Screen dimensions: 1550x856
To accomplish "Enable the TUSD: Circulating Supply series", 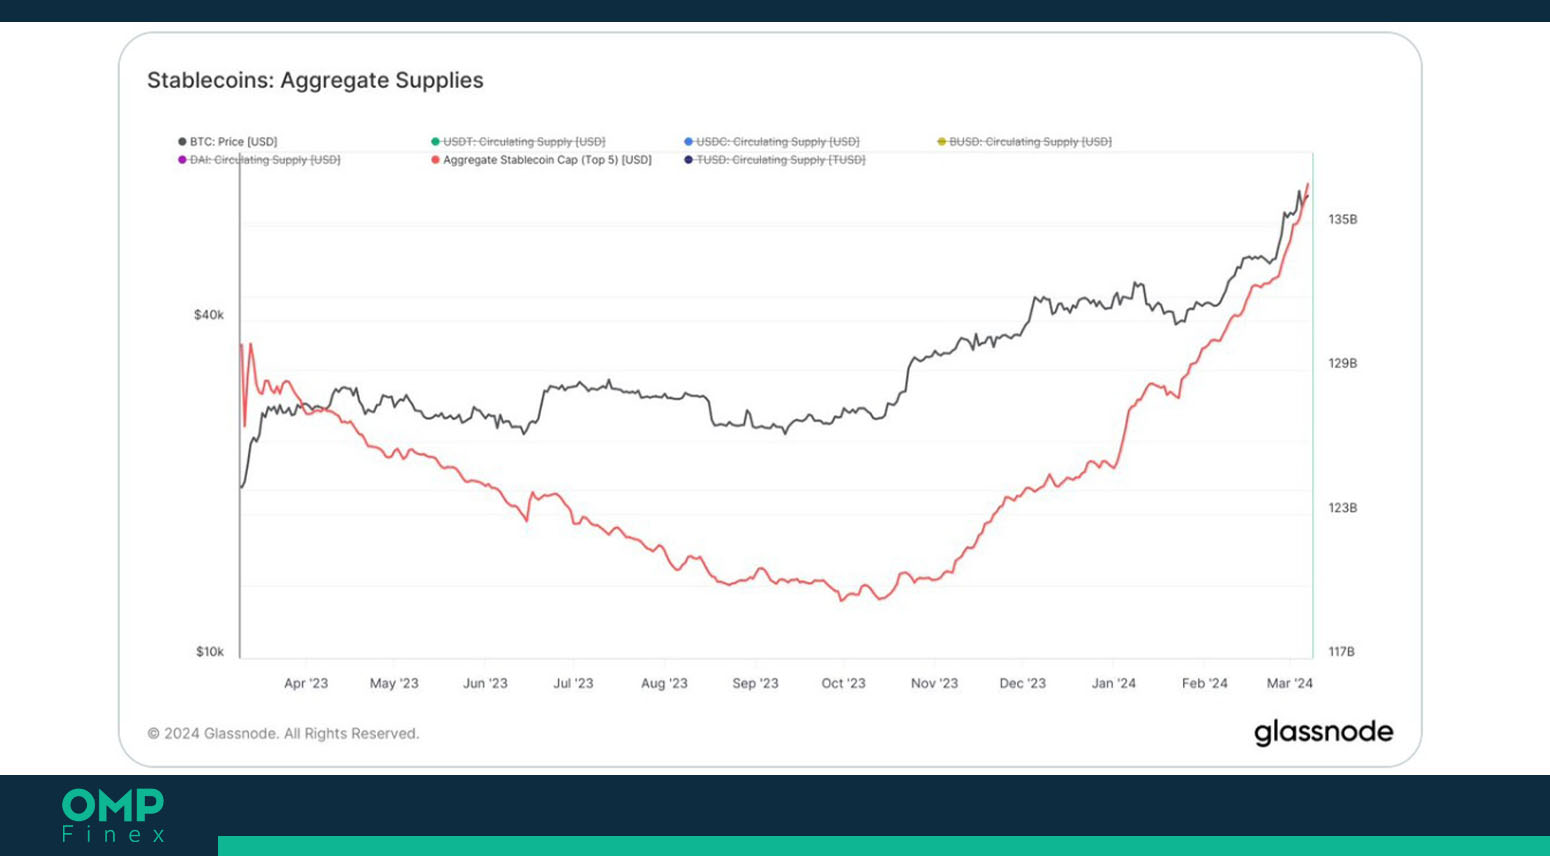I will pyautogui.click(x=775, y=160).
